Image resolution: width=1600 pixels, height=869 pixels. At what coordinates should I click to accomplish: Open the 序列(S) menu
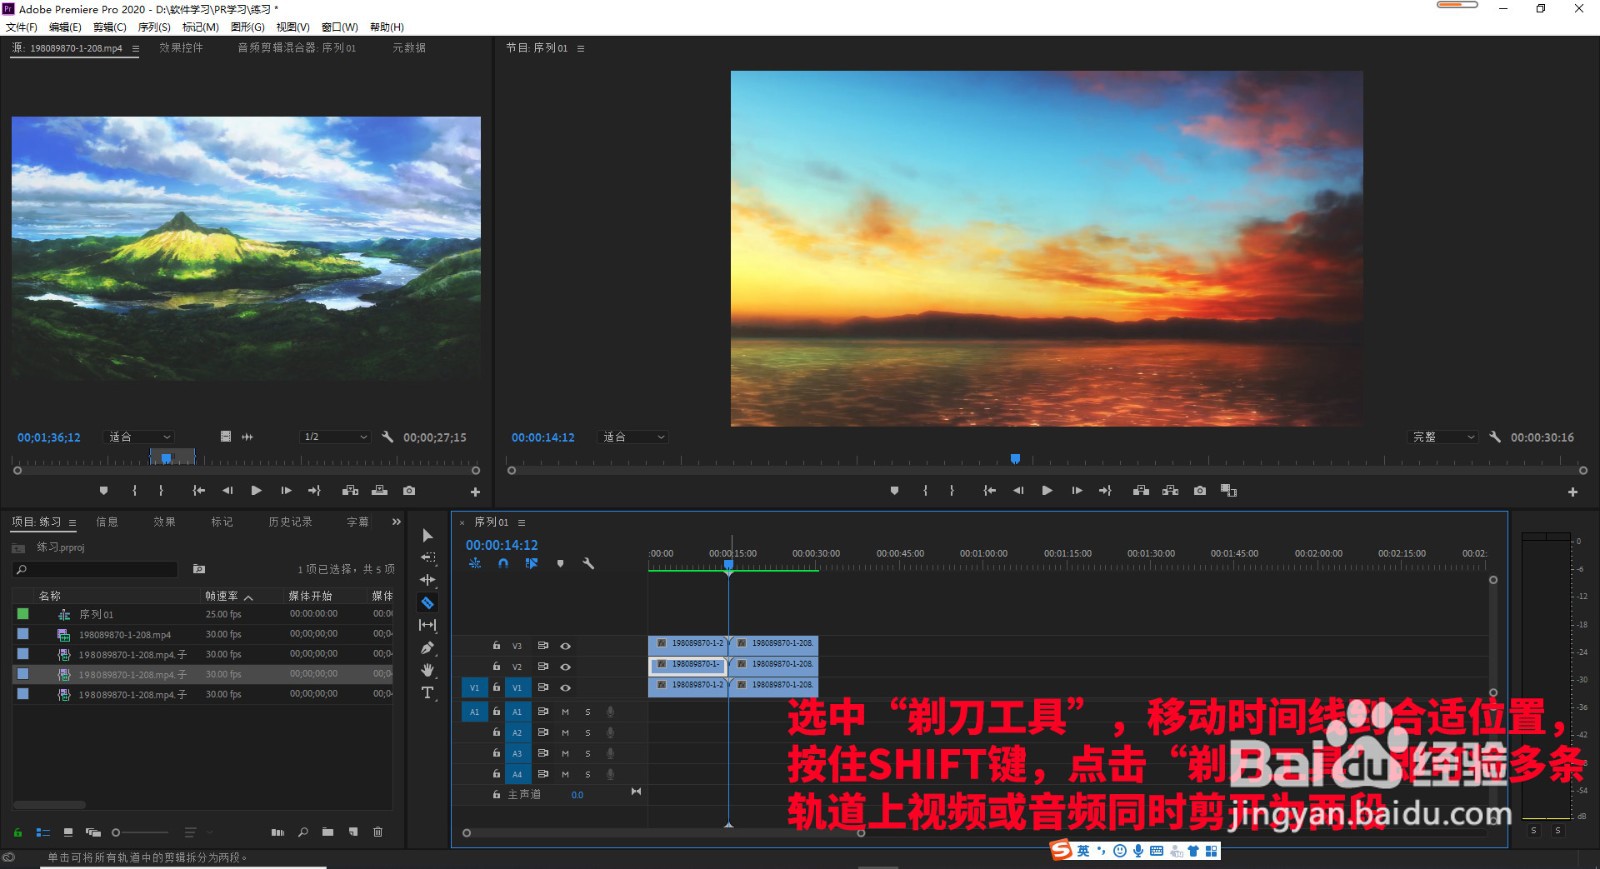click(x=154, y=27)
